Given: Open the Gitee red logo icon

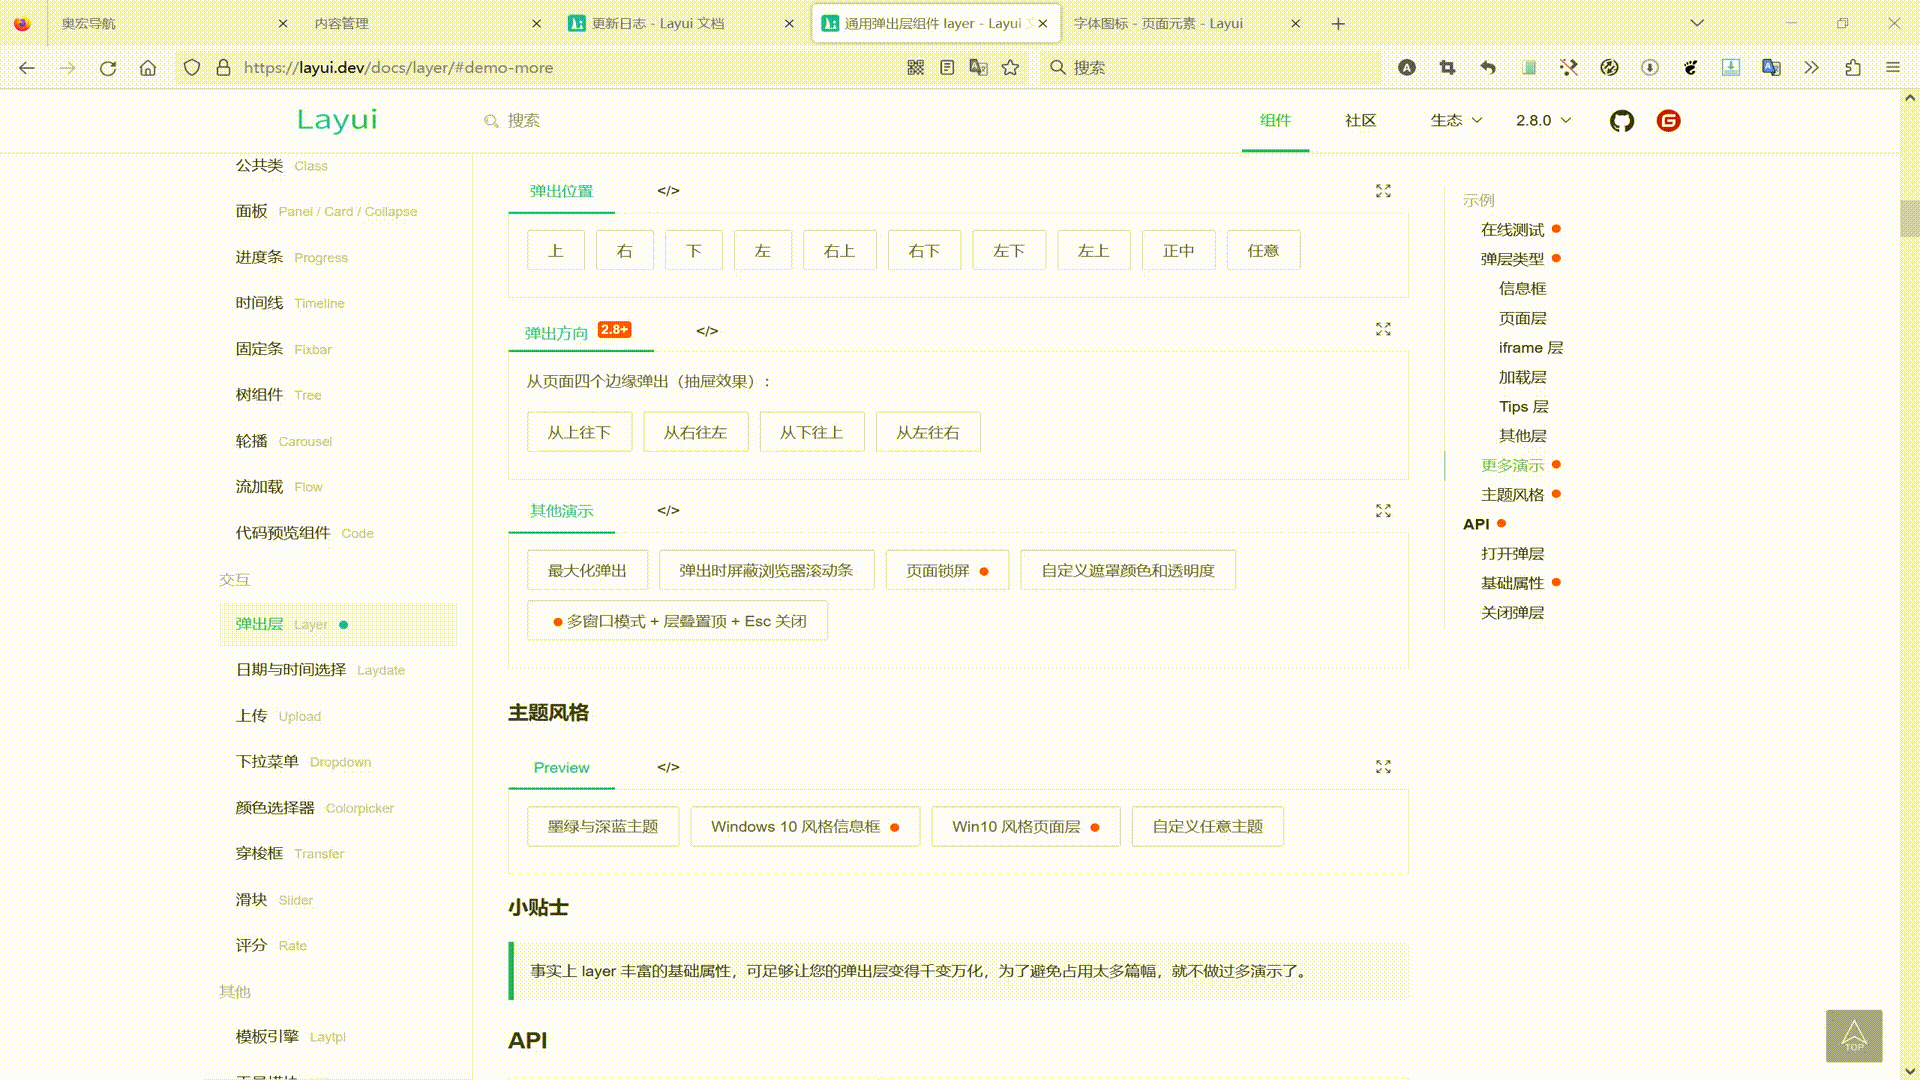Looking at the screenshot, I should tap(1668, 121).
